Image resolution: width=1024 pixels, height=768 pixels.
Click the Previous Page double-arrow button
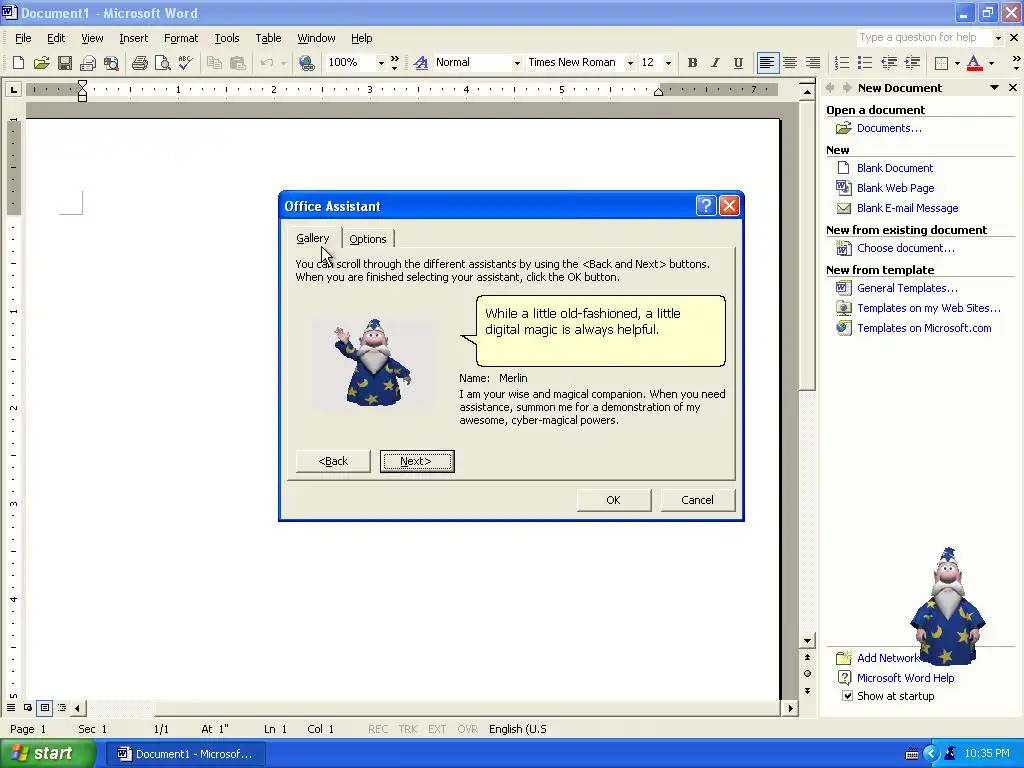coord(807,657)
